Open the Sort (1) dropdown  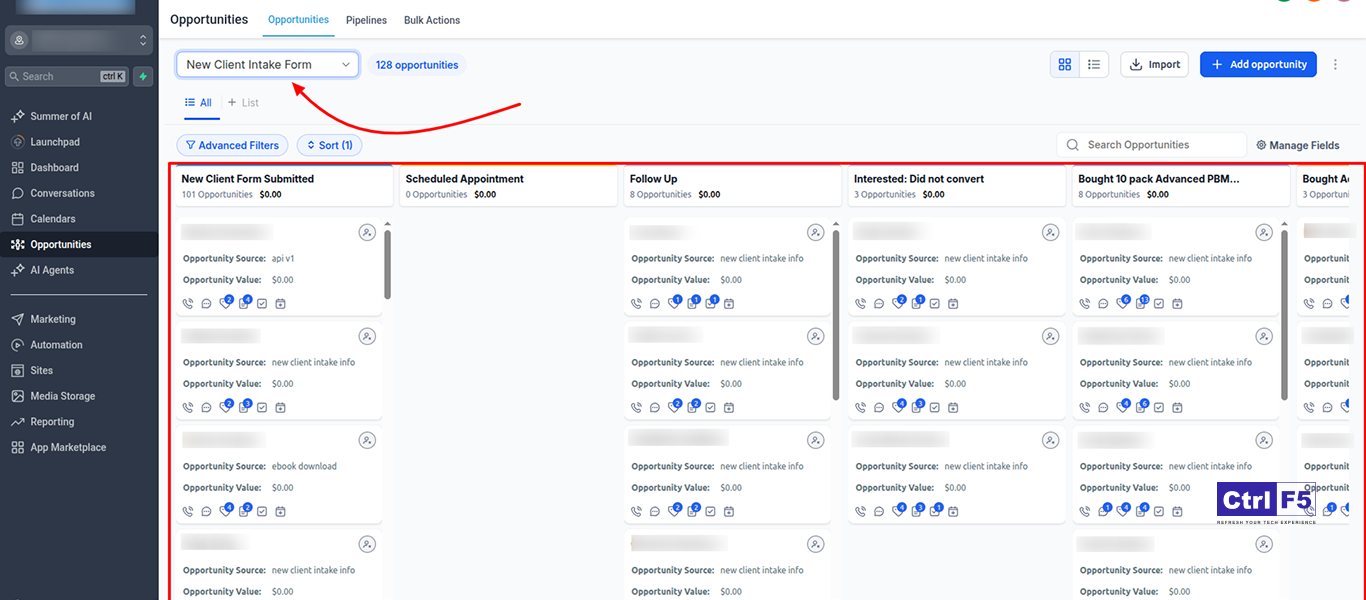pyautogui.click(x=329, y=145)
